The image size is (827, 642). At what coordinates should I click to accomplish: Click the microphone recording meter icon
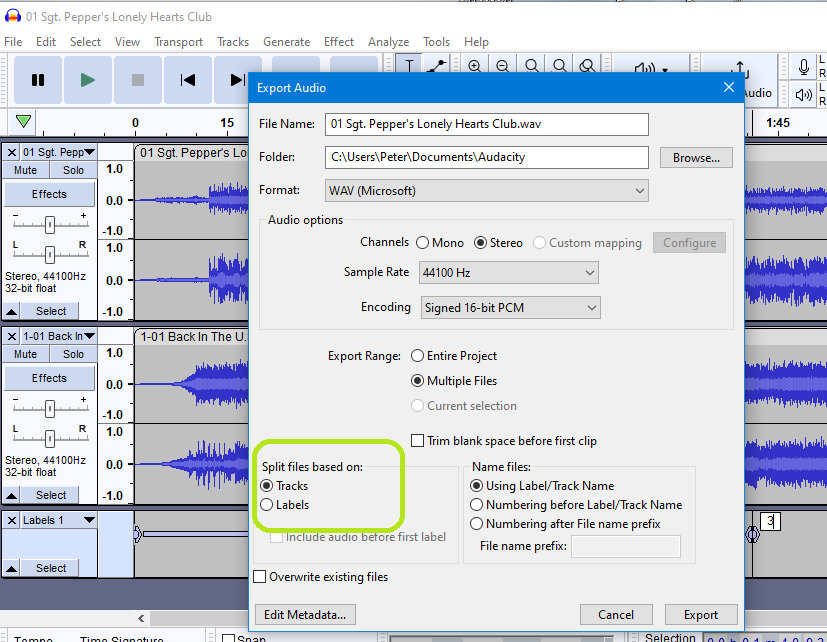[x=803, y=66]
